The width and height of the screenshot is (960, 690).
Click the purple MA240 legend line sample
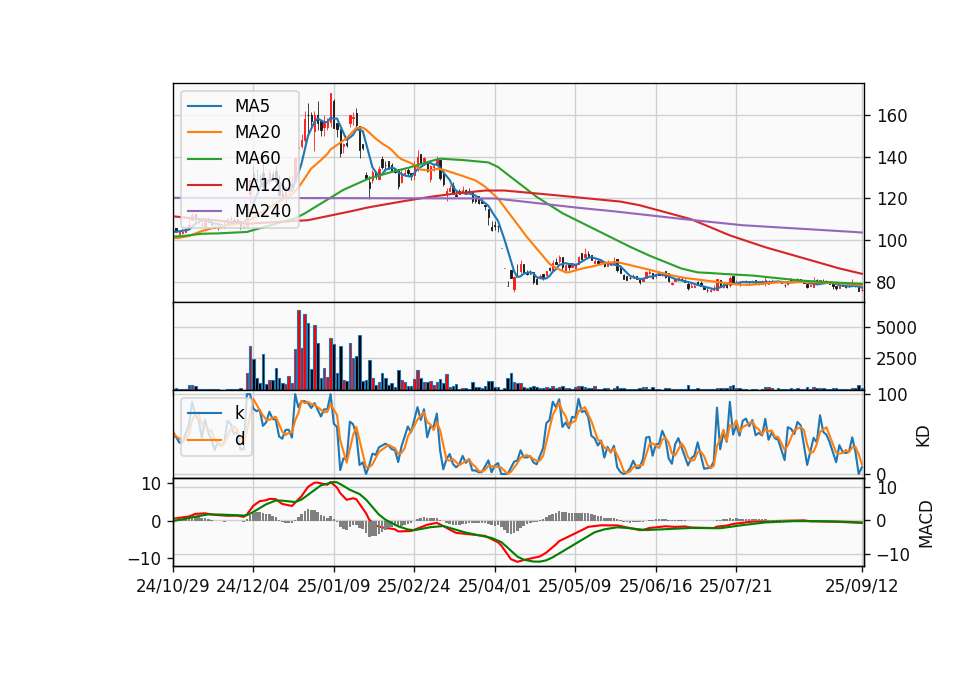(x=204, y=211)
